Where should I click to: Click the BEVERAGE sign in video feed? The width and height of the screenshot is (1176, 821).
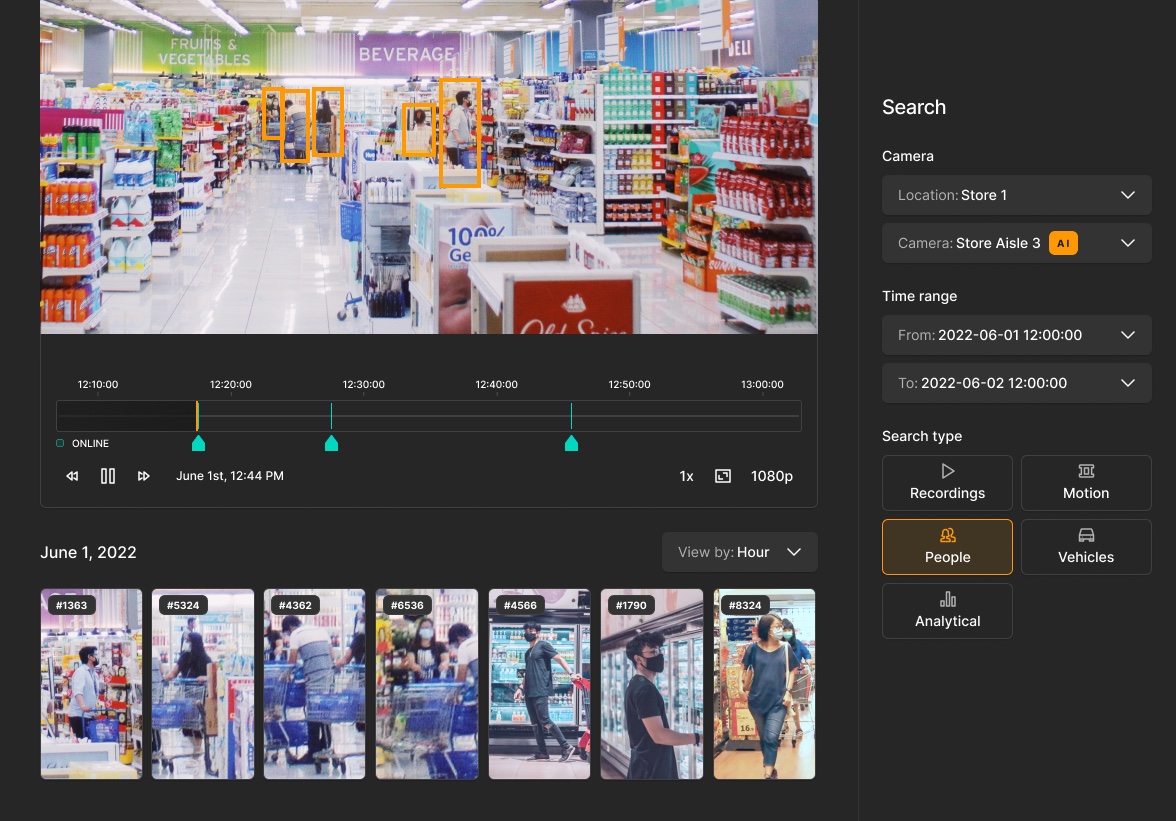[406, 54]
